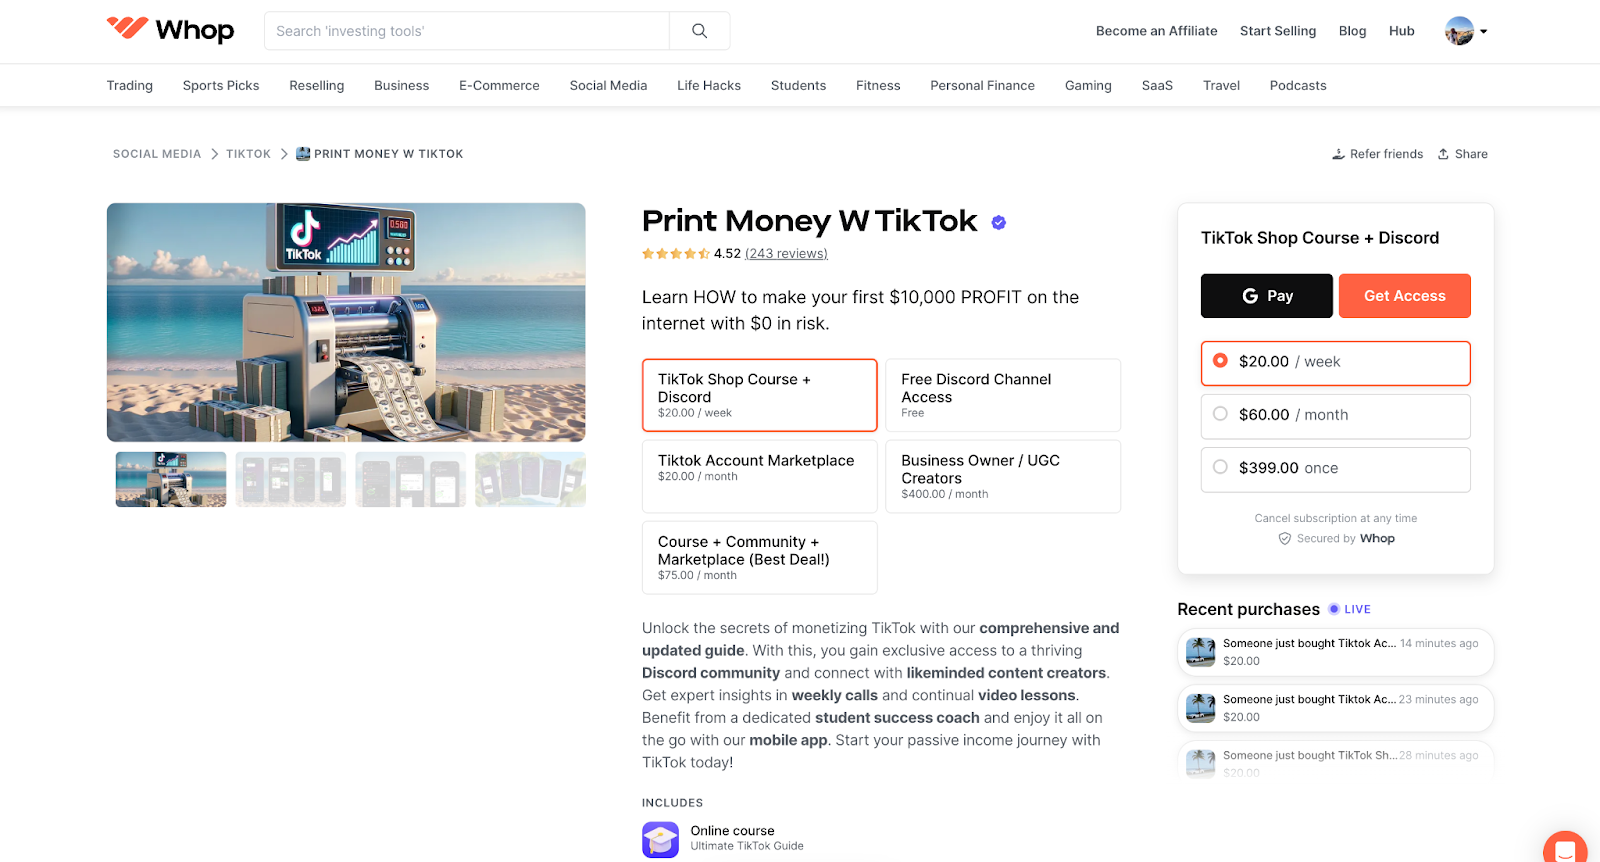Open the Sports Picks category

tap(221, 86)
